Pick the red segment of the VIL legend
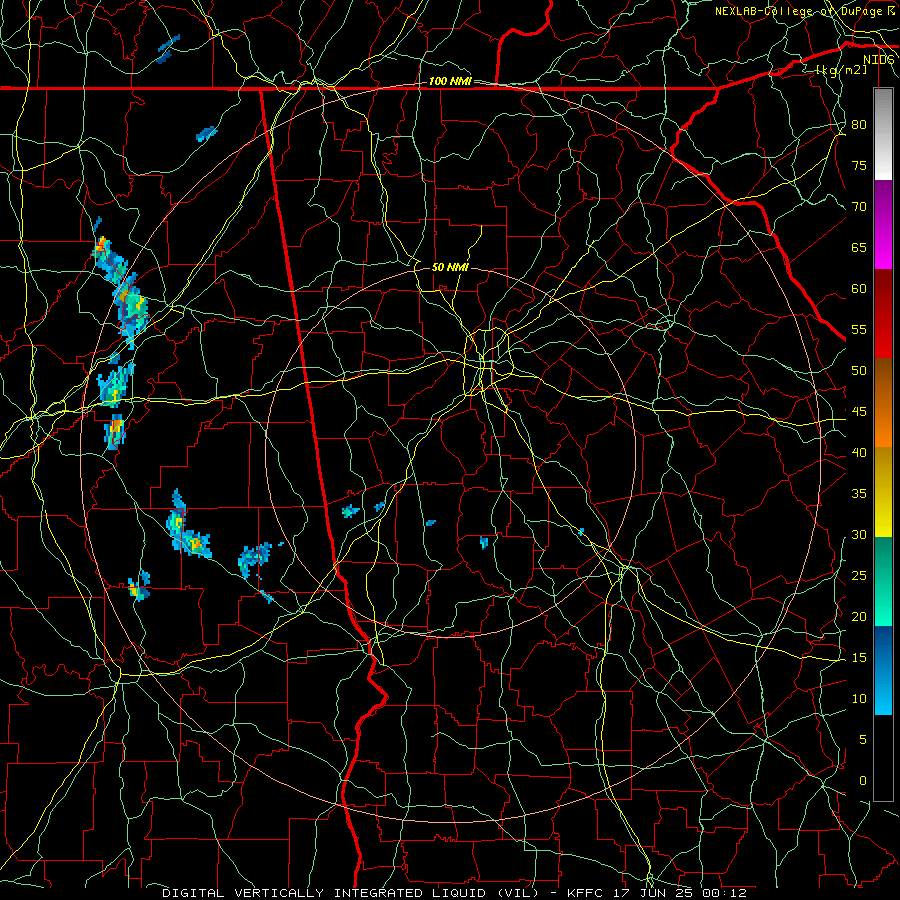This screenshot has height=900, width=900. click(x=883, y=314)
